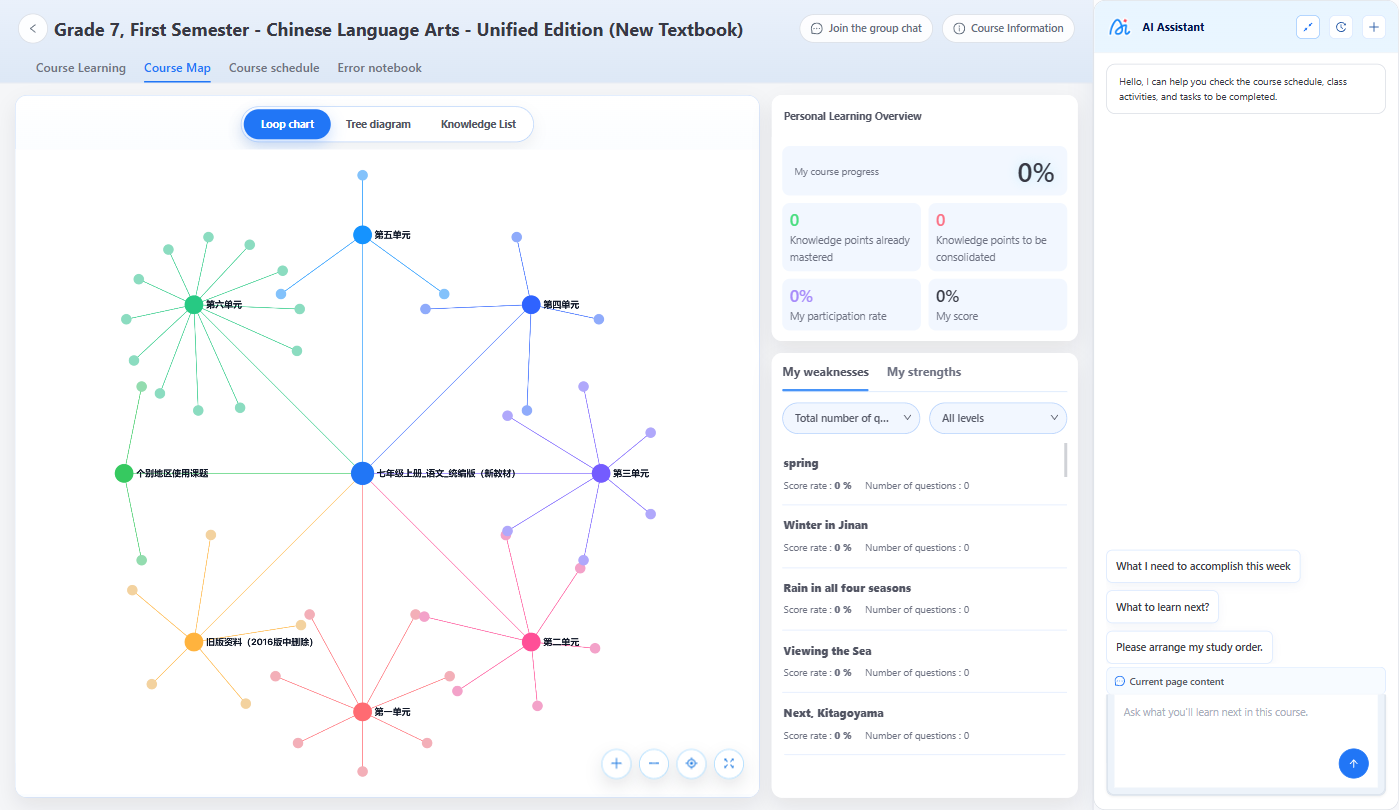Screen dimensions: 1399x810
Task: Open the Error notebook tab
Action: point(380,68)
